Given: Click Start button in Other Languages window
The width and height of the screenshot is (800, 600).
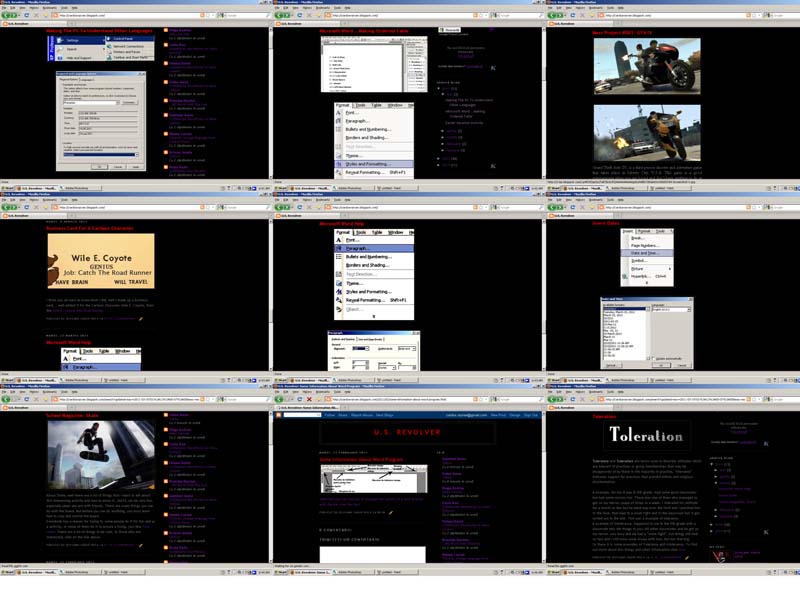Looking at the screenshot, I should pyautogui.click(x=7, y=188).
